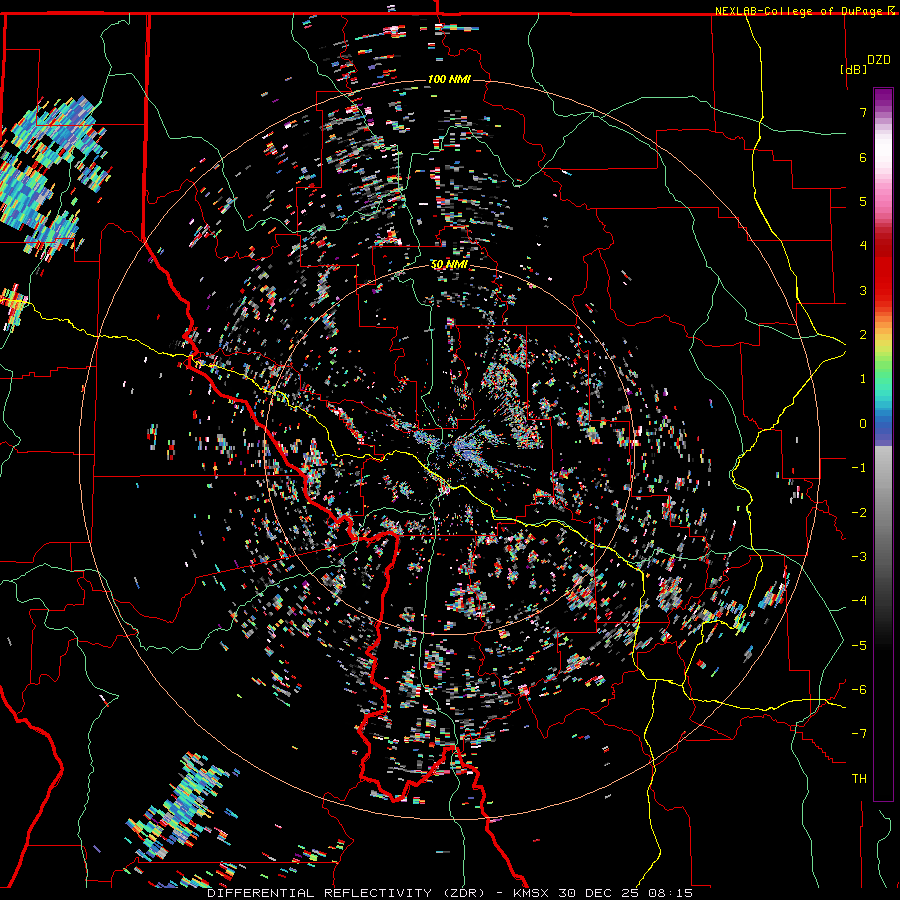
Task: Click the 0 value on color scale
Action: pyautogui.click(x=863, y=424)
